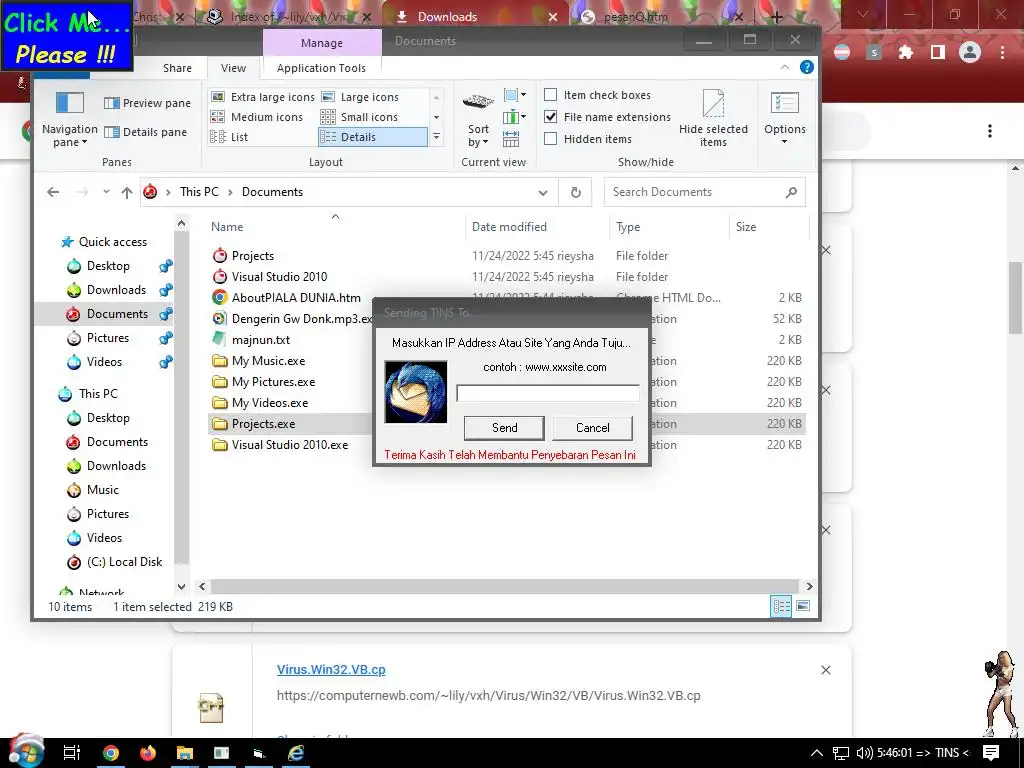
Task: Select the Projects folder
Action: tap(252, 256)
